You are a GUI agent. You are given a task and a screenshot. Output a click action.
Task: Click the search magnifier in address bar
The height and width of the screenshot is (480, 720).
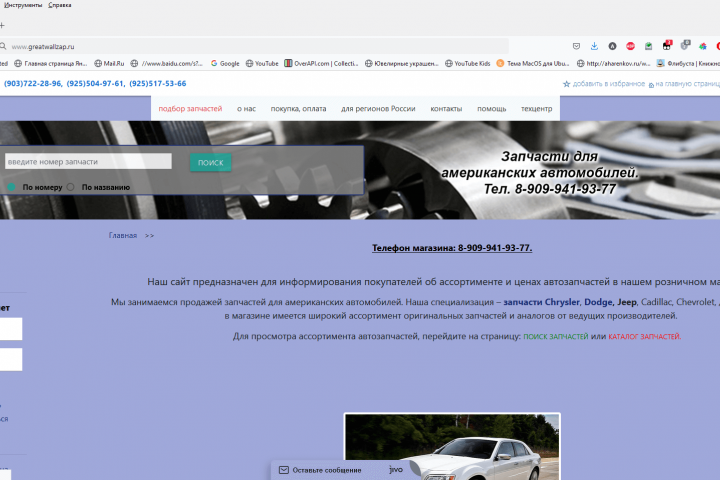(3, 46)
